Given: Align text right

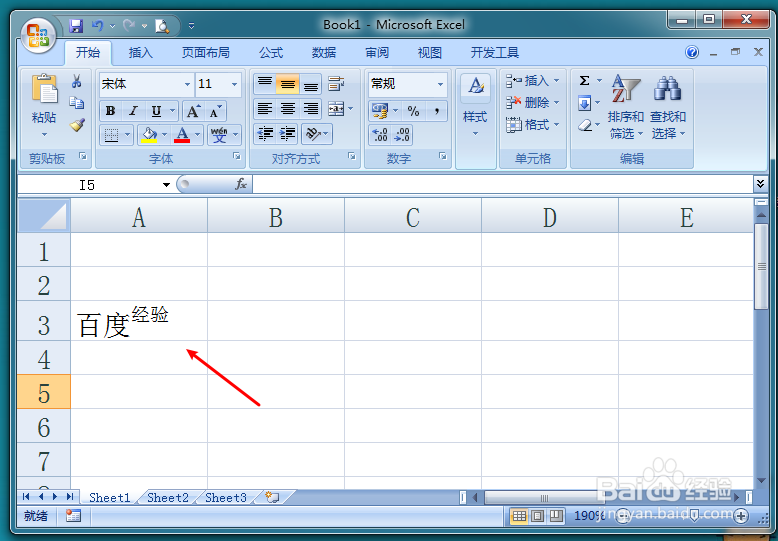Looking at the screenshot, I should 311,109.
